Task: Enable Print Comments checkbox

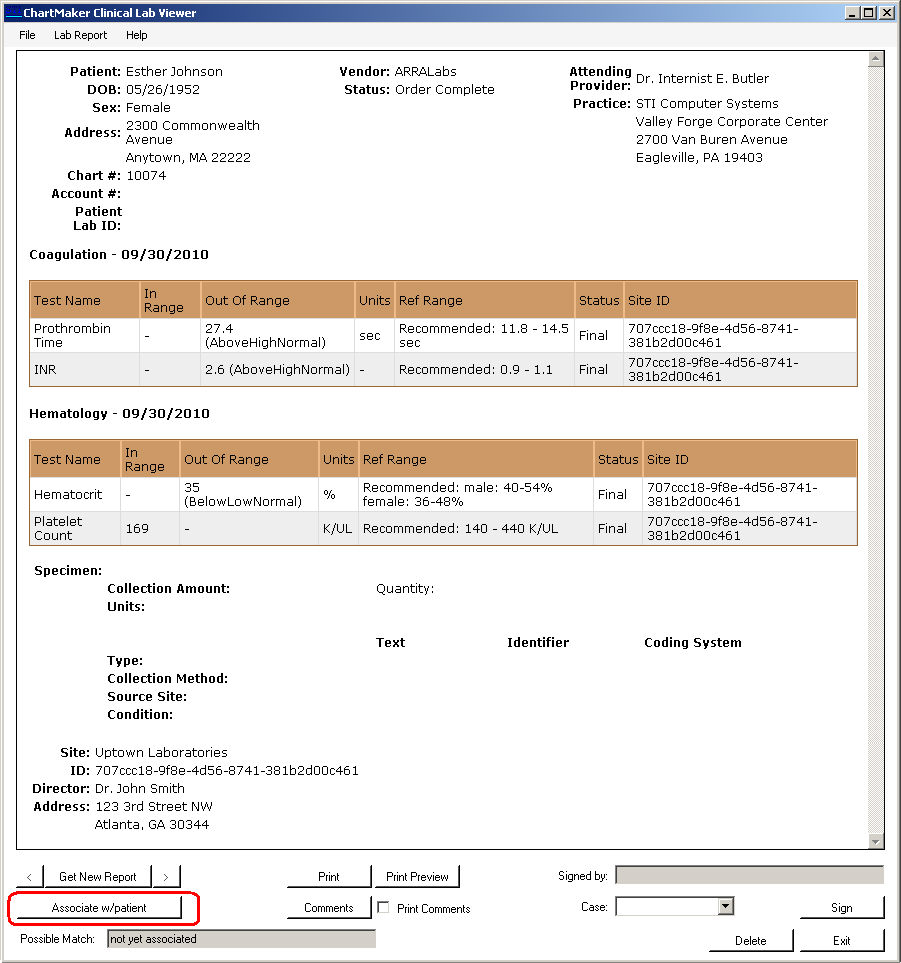Action: point(383,907)
